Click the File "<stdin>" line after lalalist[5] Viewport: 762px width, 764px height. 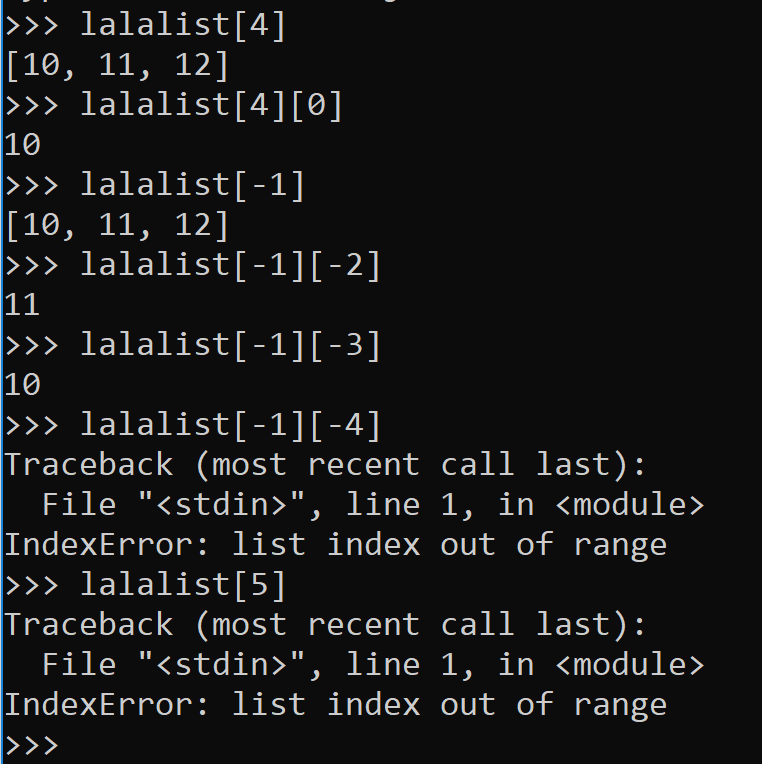point(372,665)
